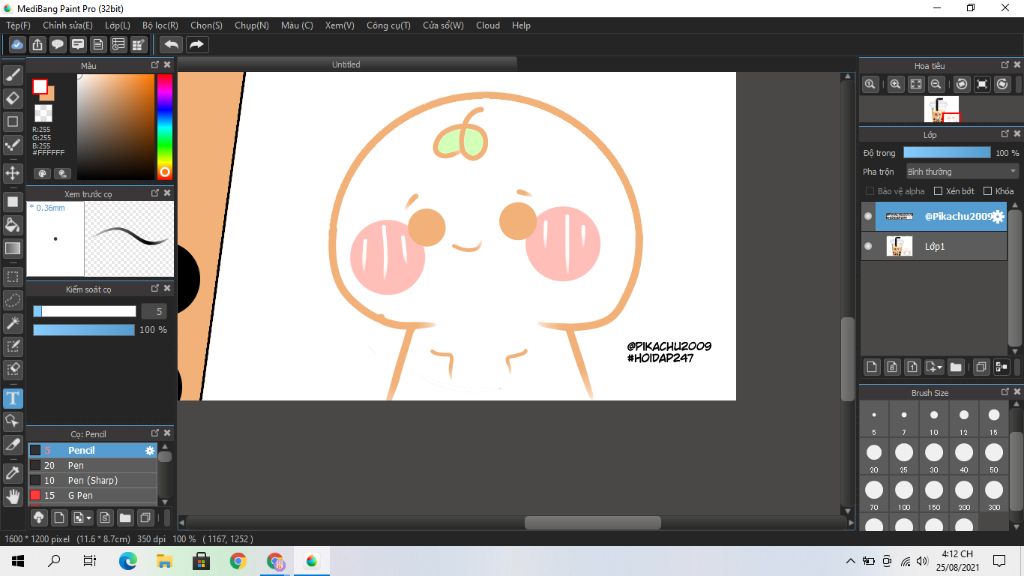1024x576 pixels.
Task: Select the Select Eraser tool
Action: tap(12, 369)
